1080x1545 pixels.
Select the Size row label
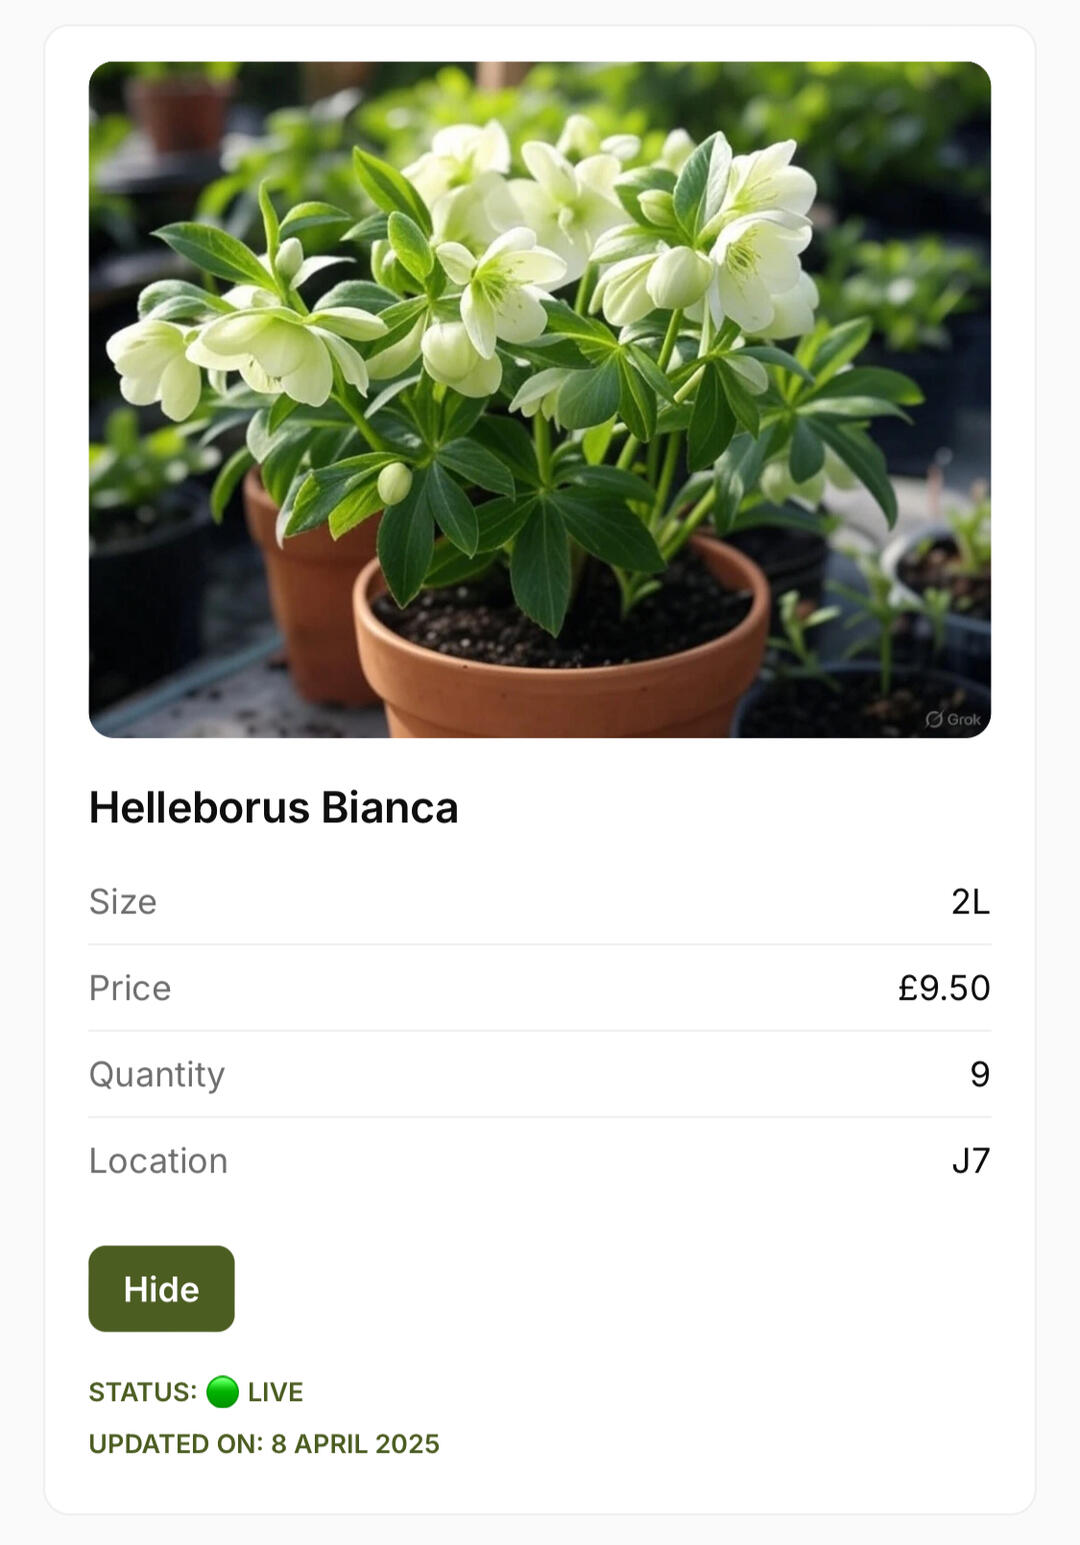coord(123,901)
